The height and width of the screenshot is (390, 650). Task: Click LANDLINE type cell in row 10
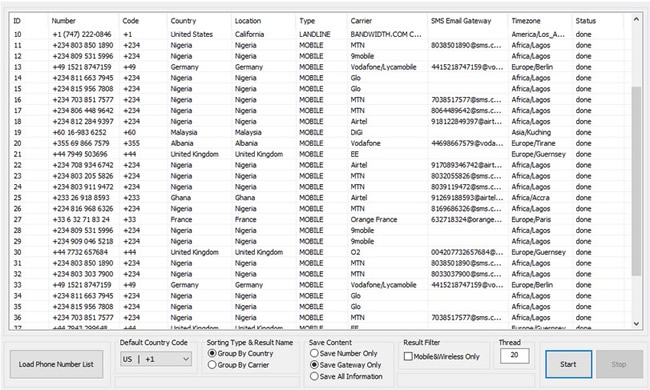pos(315,34)
